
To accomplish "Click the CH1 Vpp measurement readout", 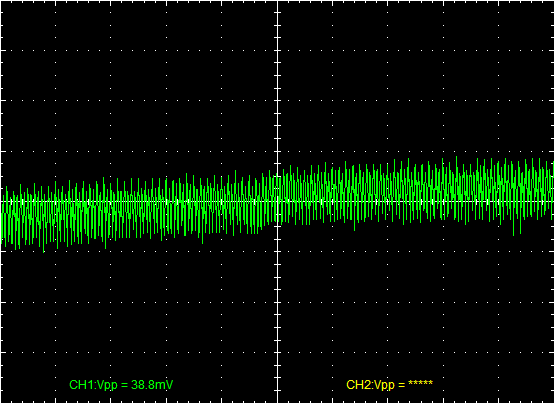I will coord(121,385).
